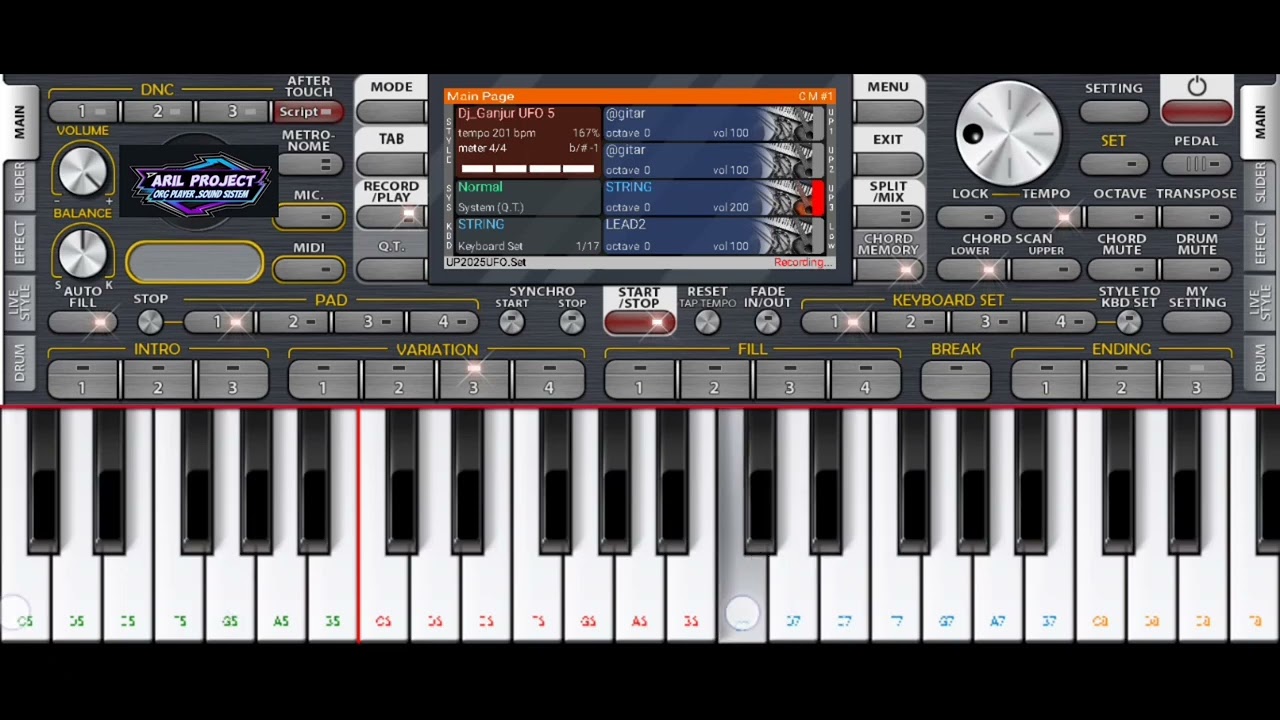
Task: Open the left DRUM side tab
Action: [19, 363]
